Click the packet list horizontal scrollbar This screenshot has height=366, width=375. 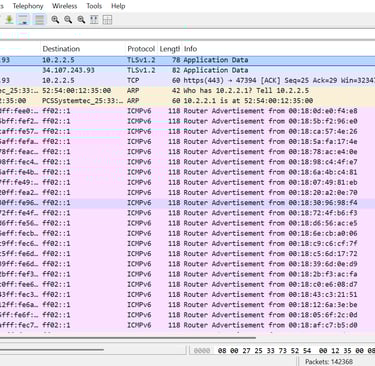click(128, 338)
